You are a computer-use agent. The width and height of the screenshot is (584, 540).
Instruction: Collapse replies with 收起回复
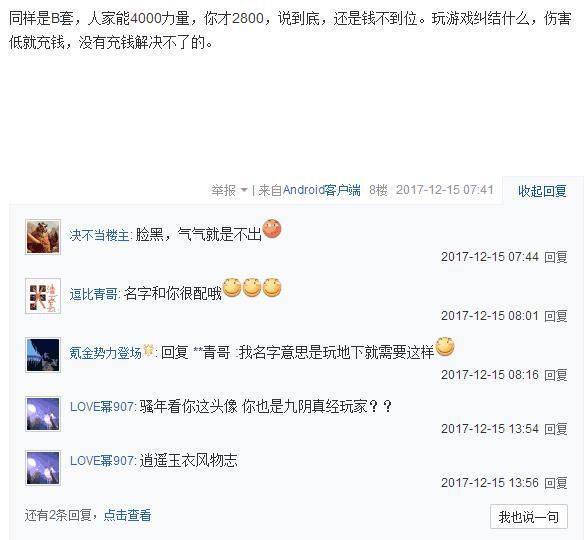tap(542, 191)
